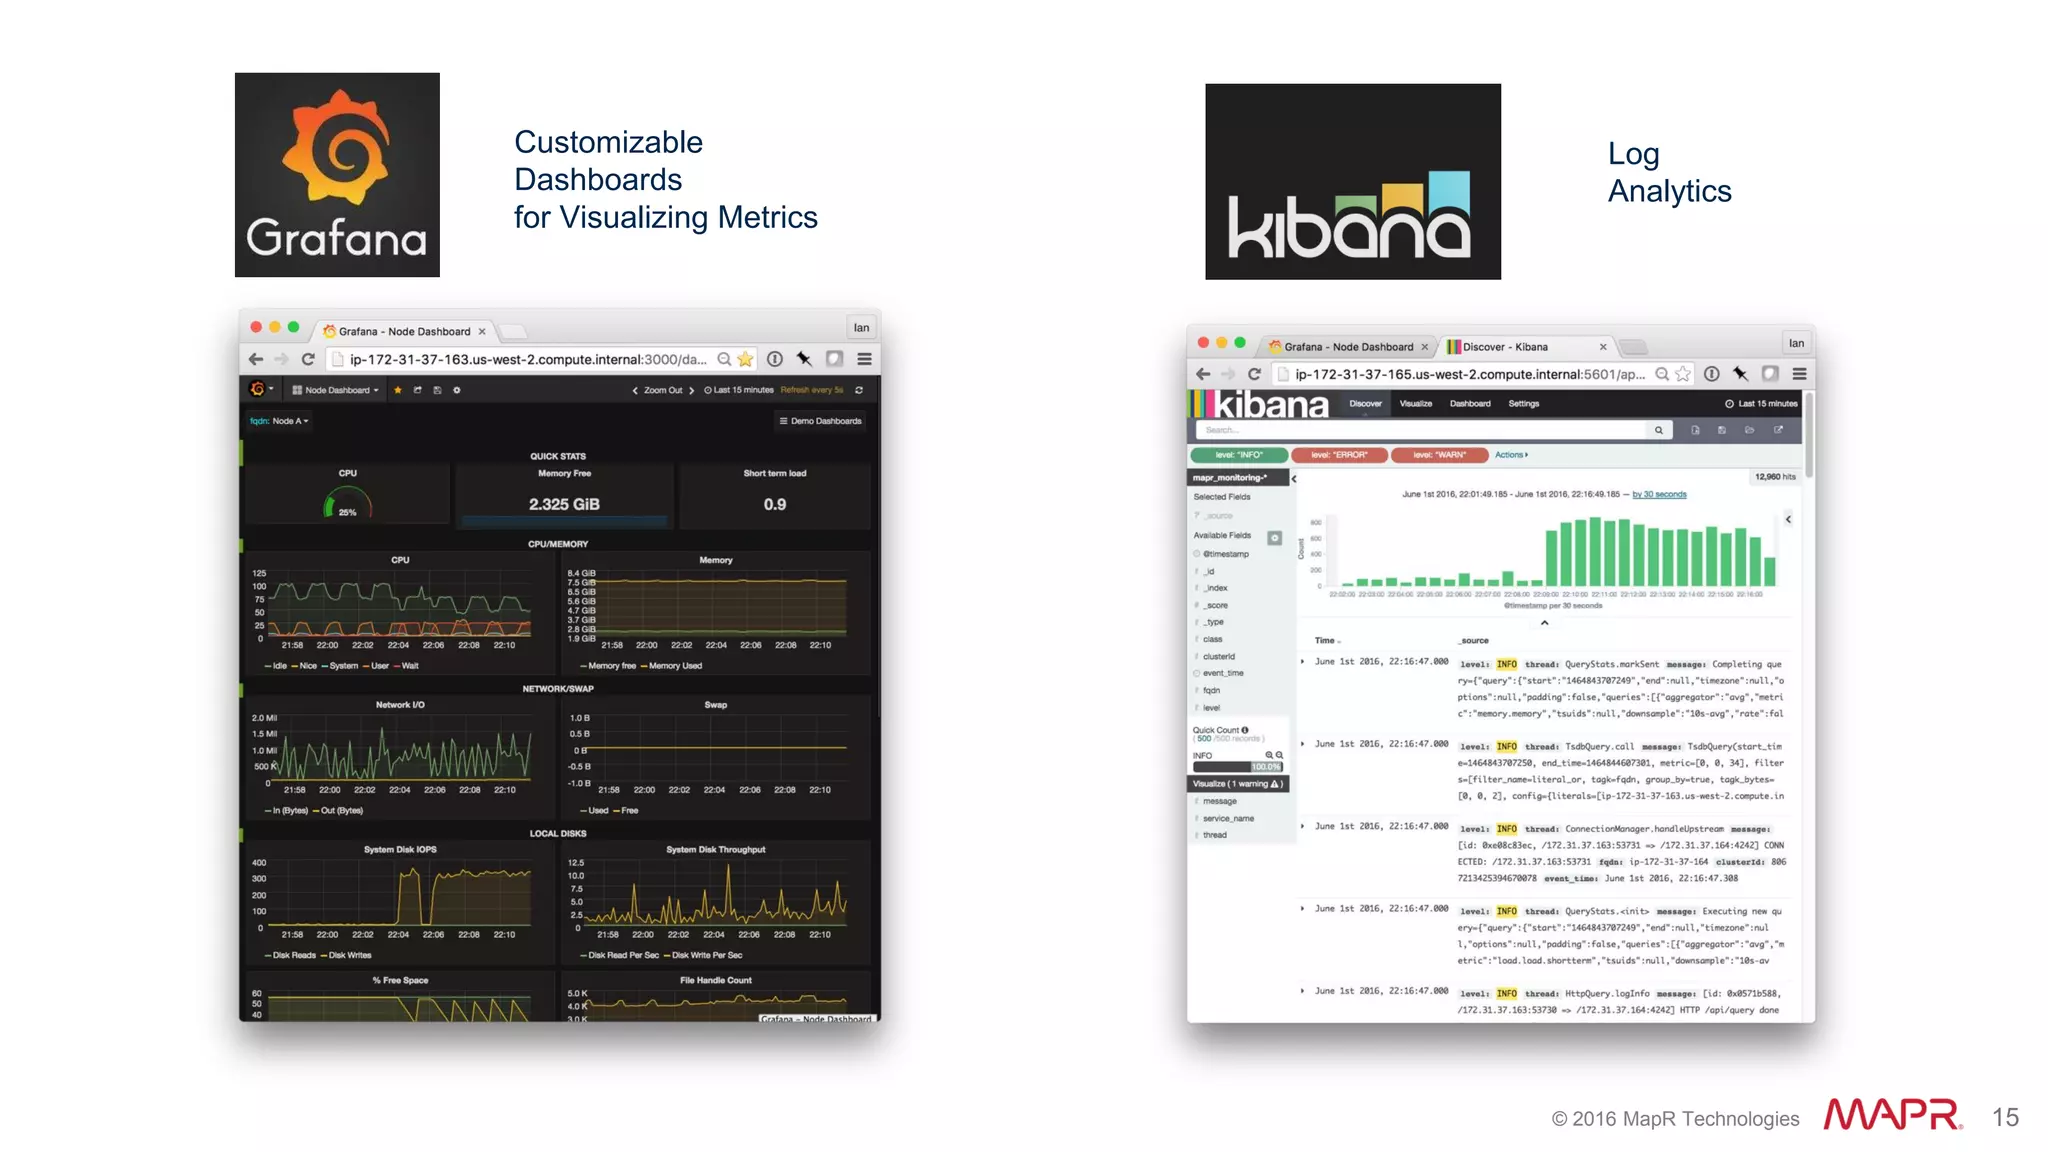The height and width of the screenshot is (1152, 2048).
Task: Collapse the histogram with the up chevron
Action: (x=1545, y=623)
